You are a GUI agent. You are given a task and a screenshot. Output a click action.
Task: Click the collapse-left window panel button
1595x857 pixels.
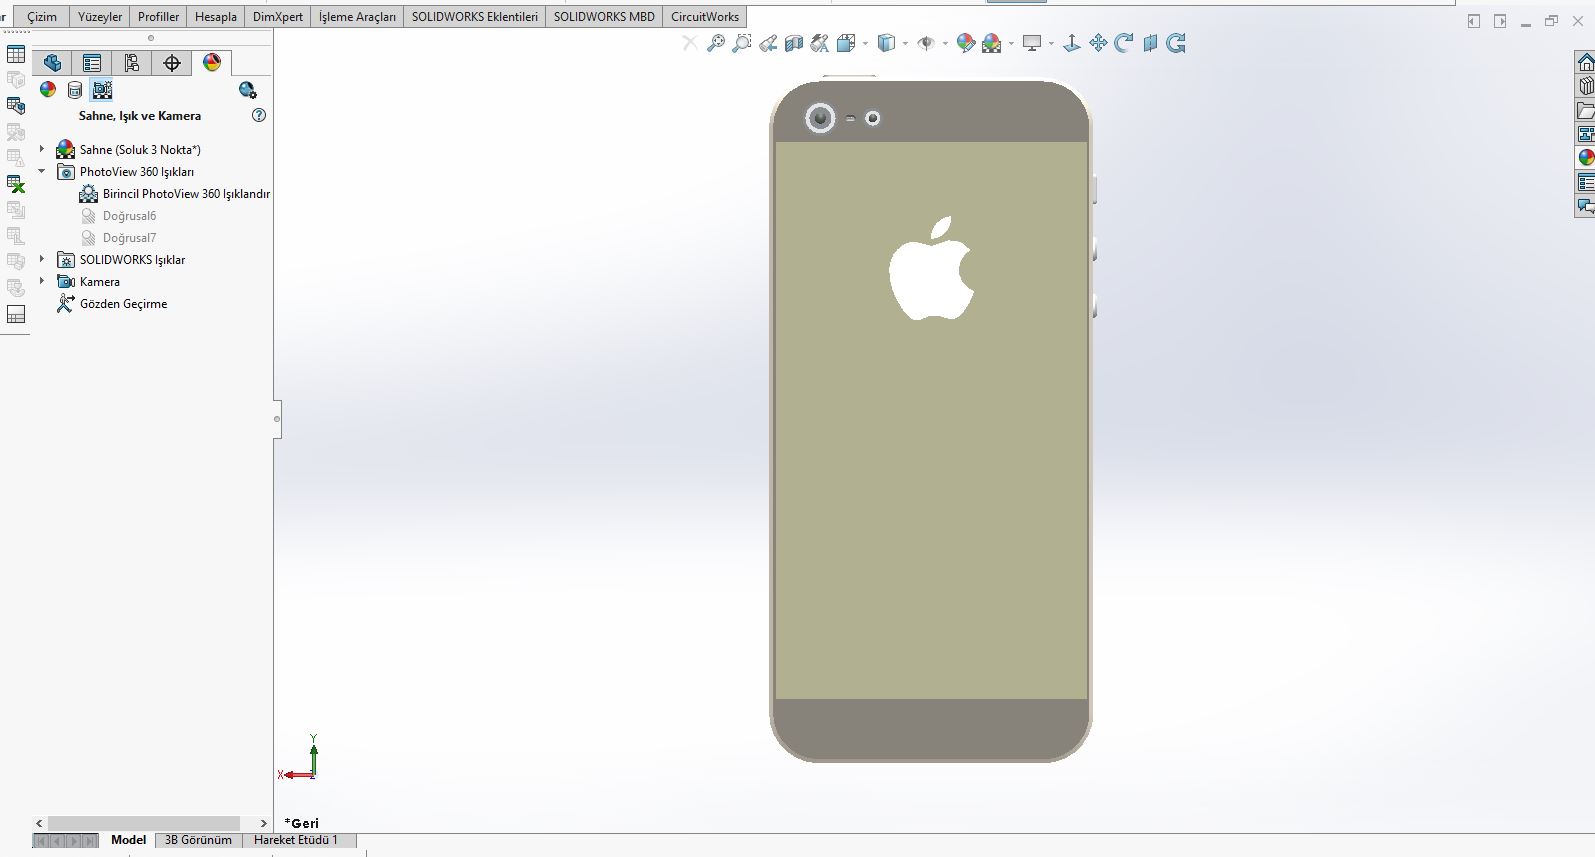click(1473, 21)
